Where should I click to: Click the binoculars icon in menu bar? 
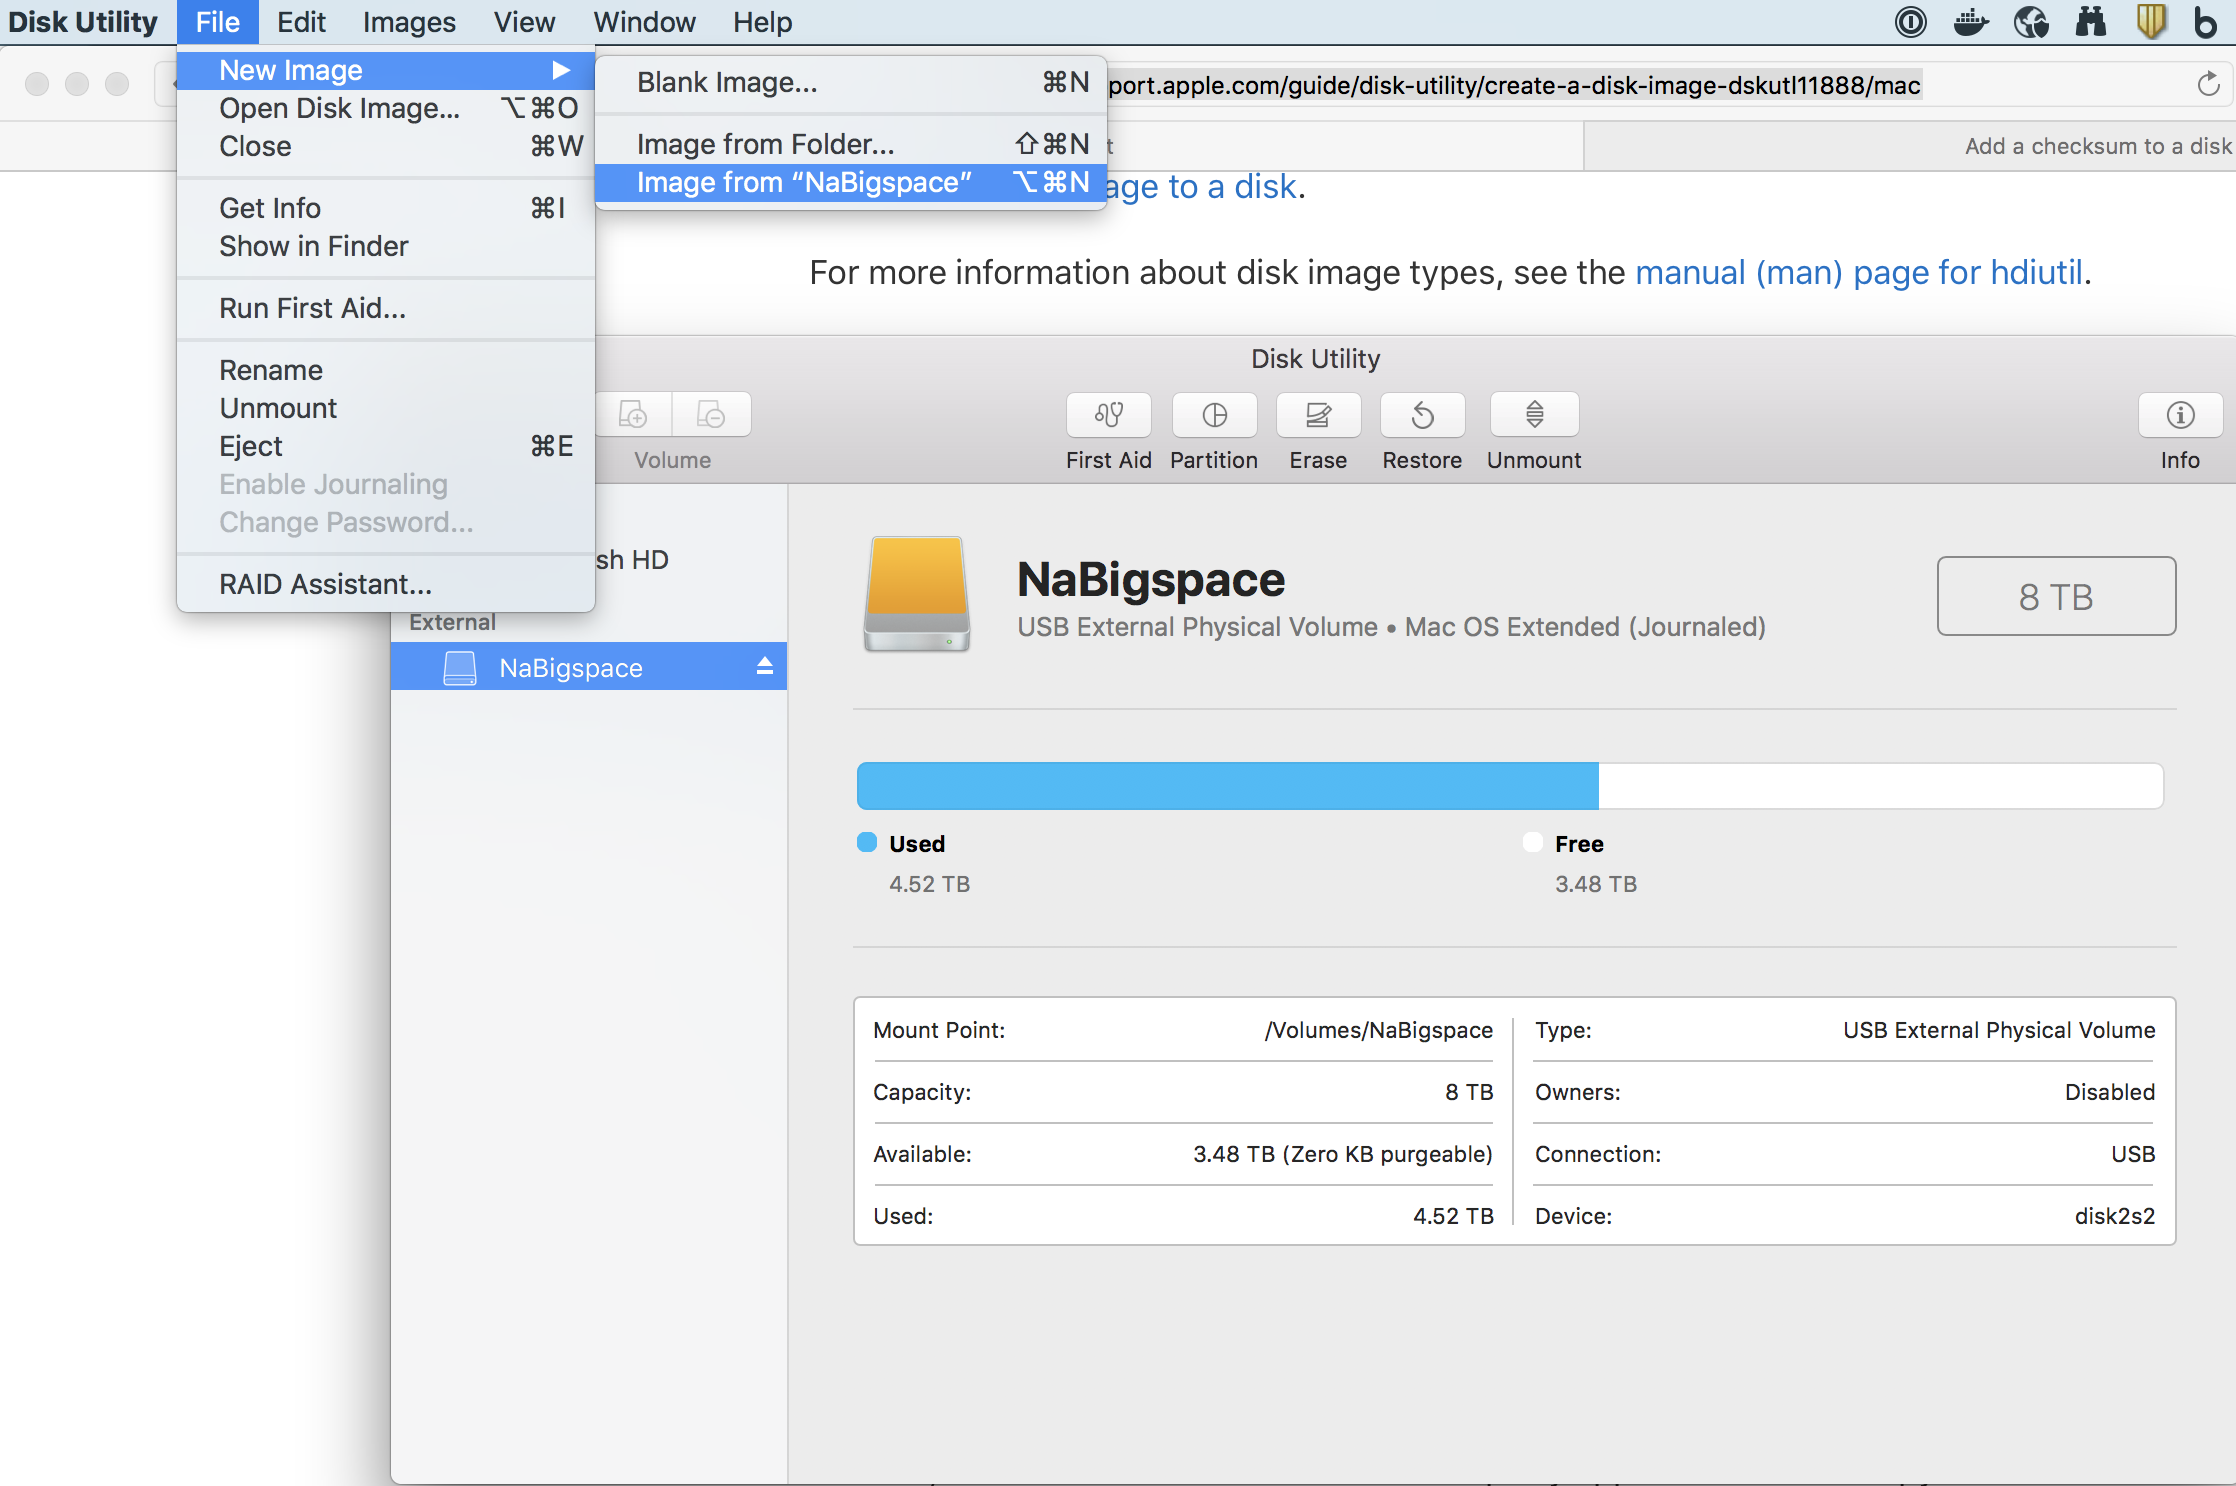(x=2091, y=21)
